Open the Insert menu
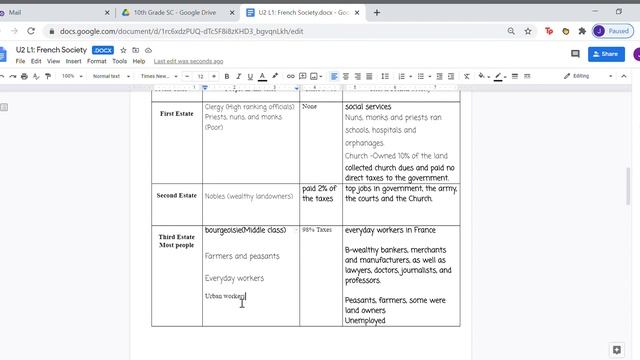Viewport: 640px width, 360px height. tap(73, 61)
